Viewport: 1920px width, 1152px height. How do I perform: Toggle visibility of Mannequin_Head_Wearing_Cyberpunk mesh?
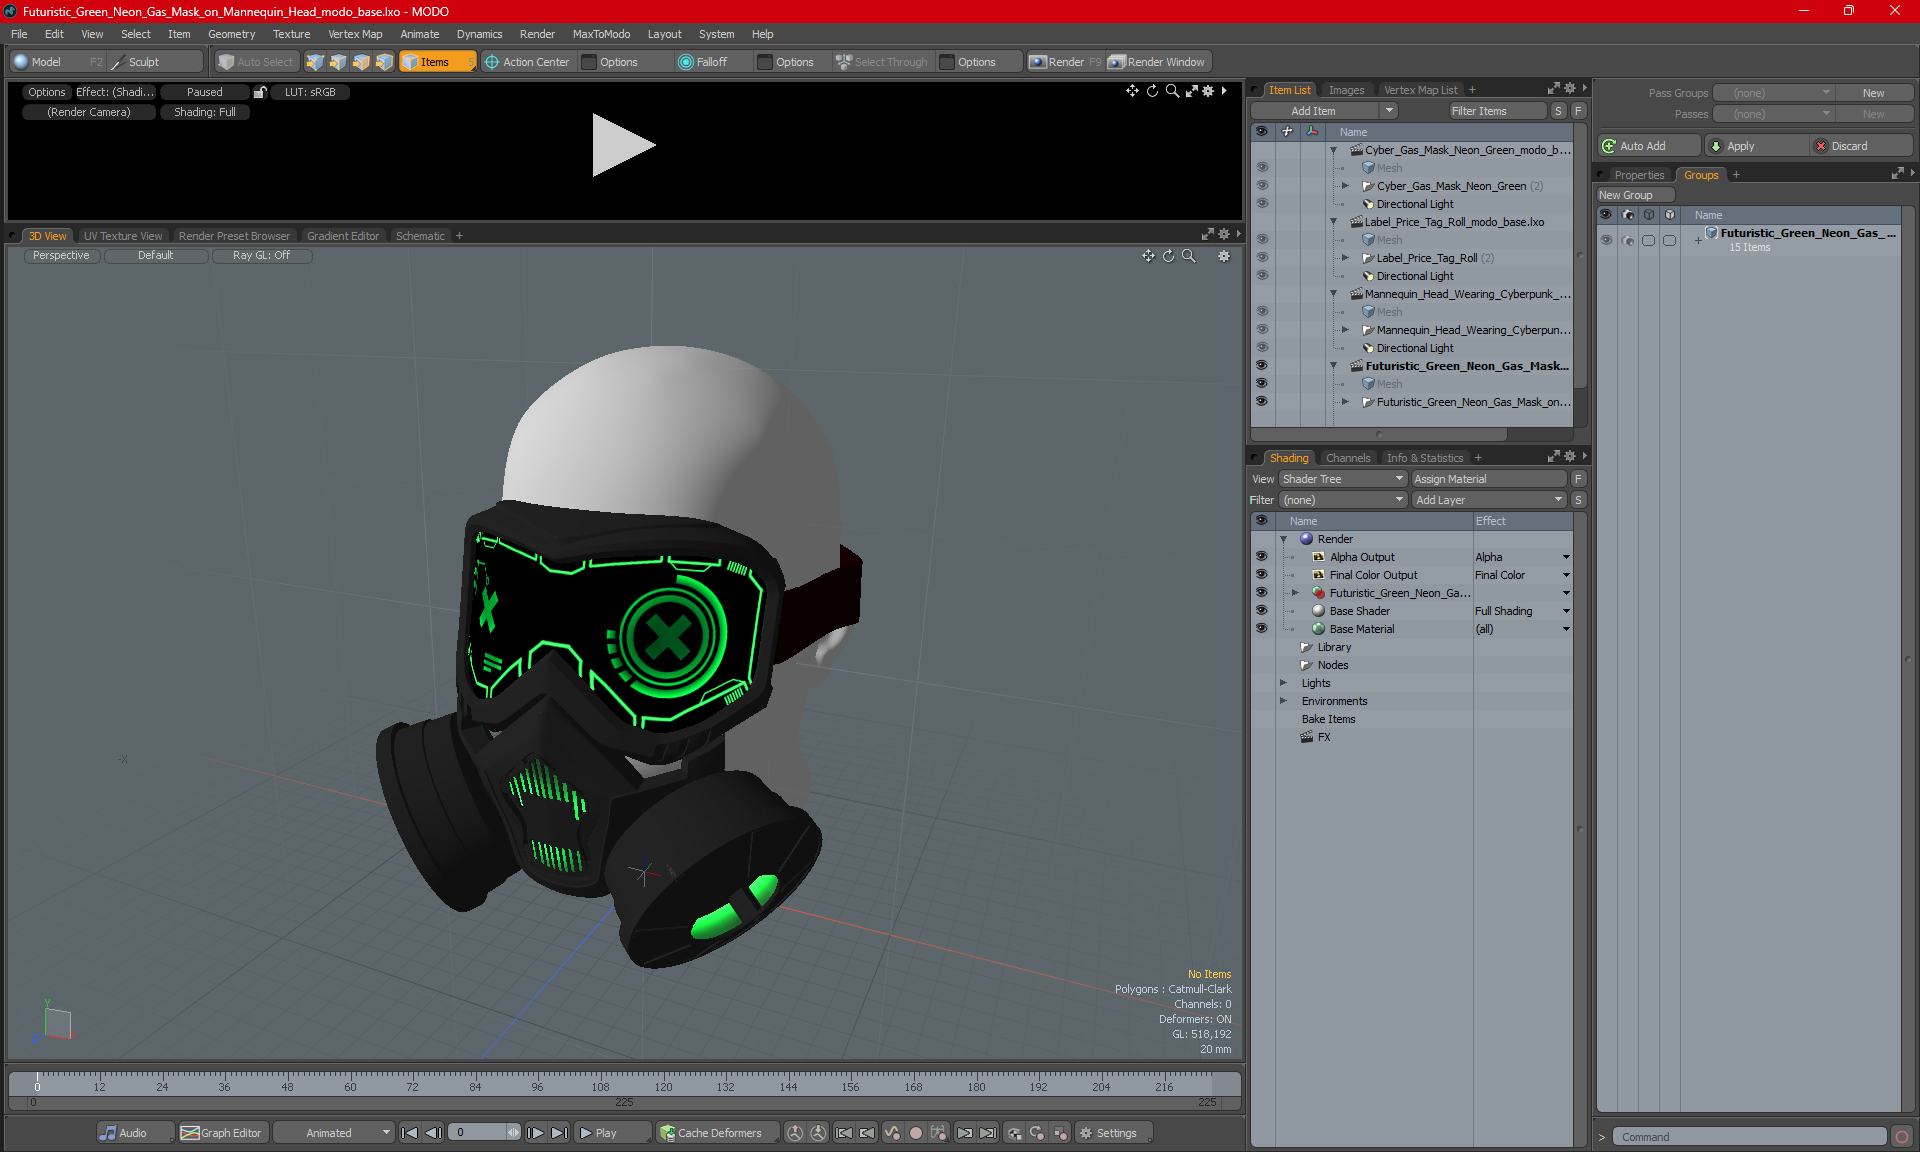tap(1262, 311)
